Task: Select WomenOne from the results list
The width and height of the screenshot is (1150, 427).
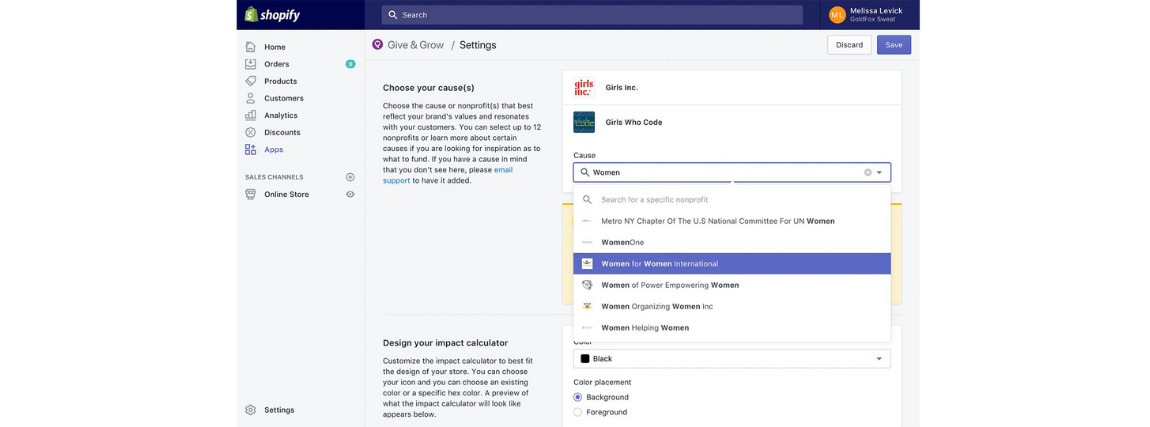Action: 622,242
